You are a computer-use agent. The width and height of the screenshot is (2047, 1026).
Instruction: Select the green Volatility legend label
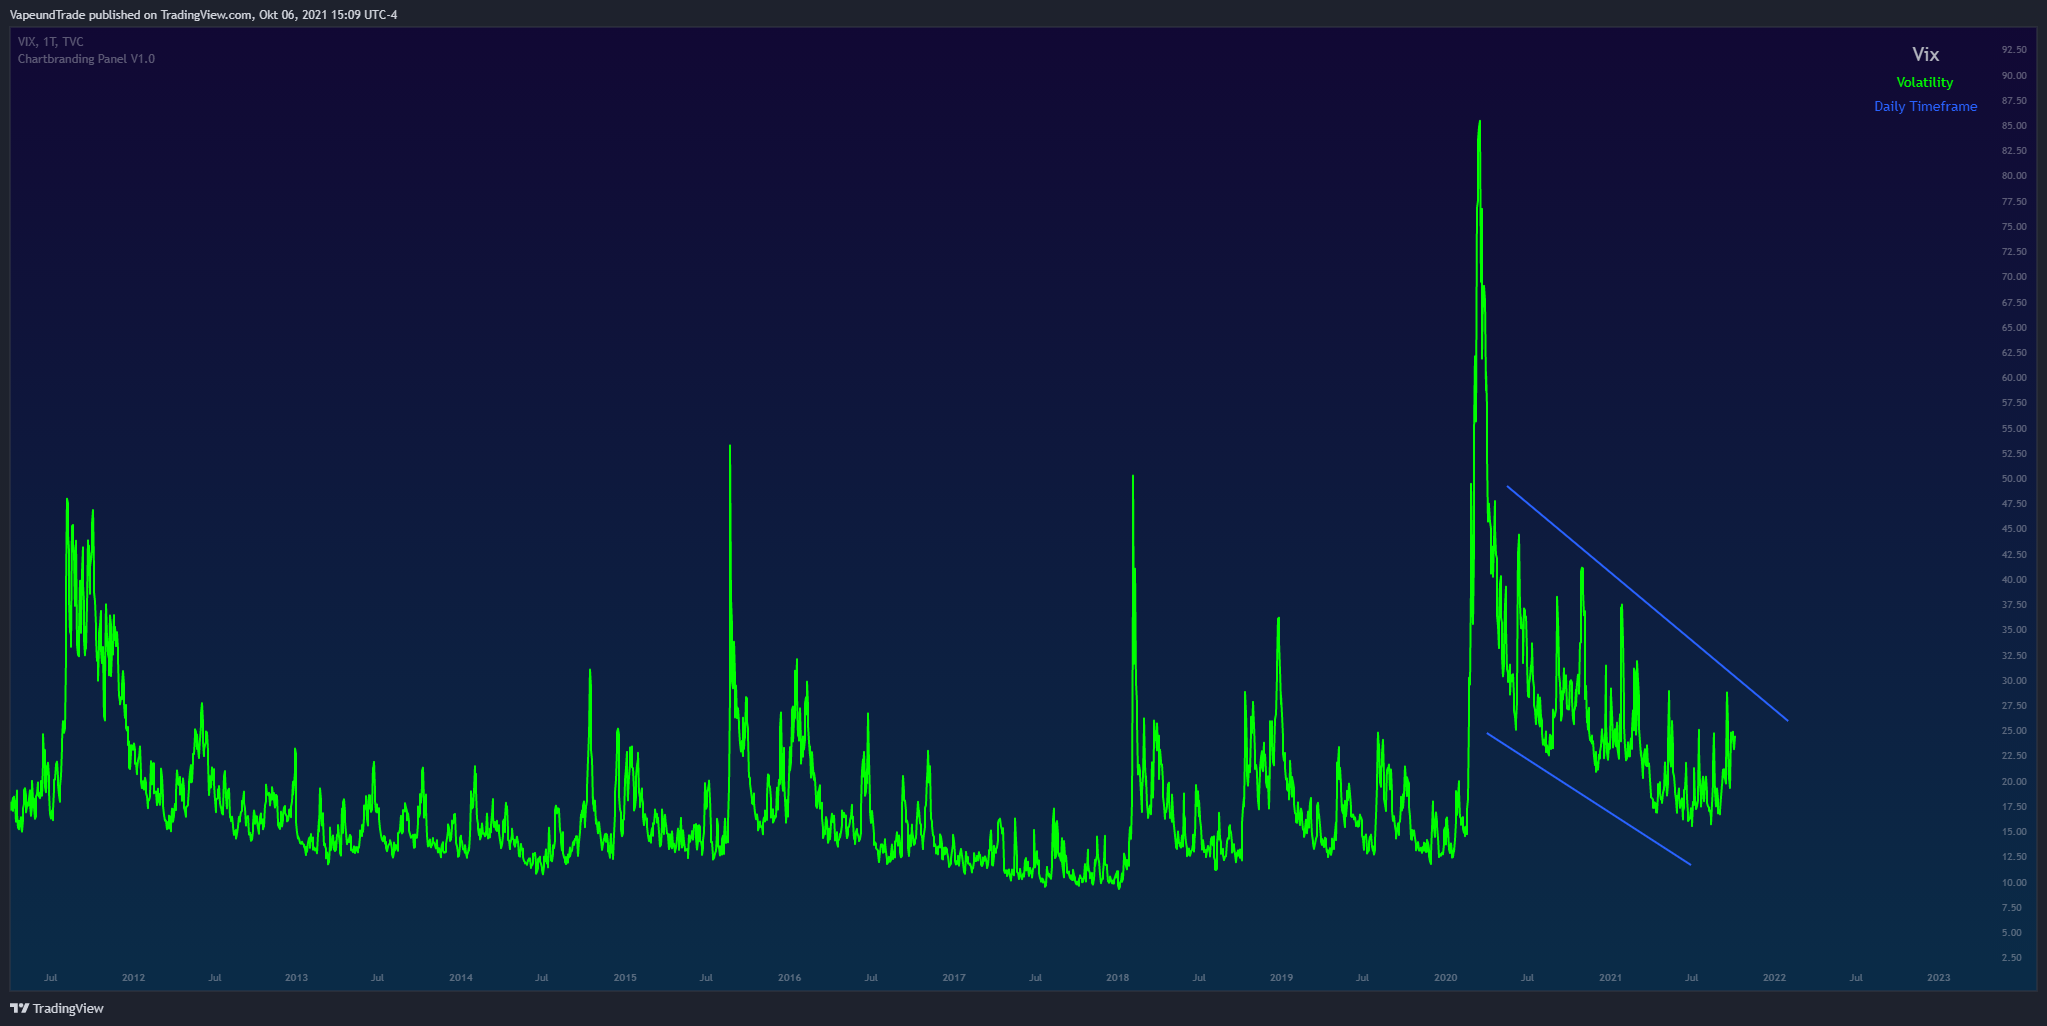[x=1925, y=82]
